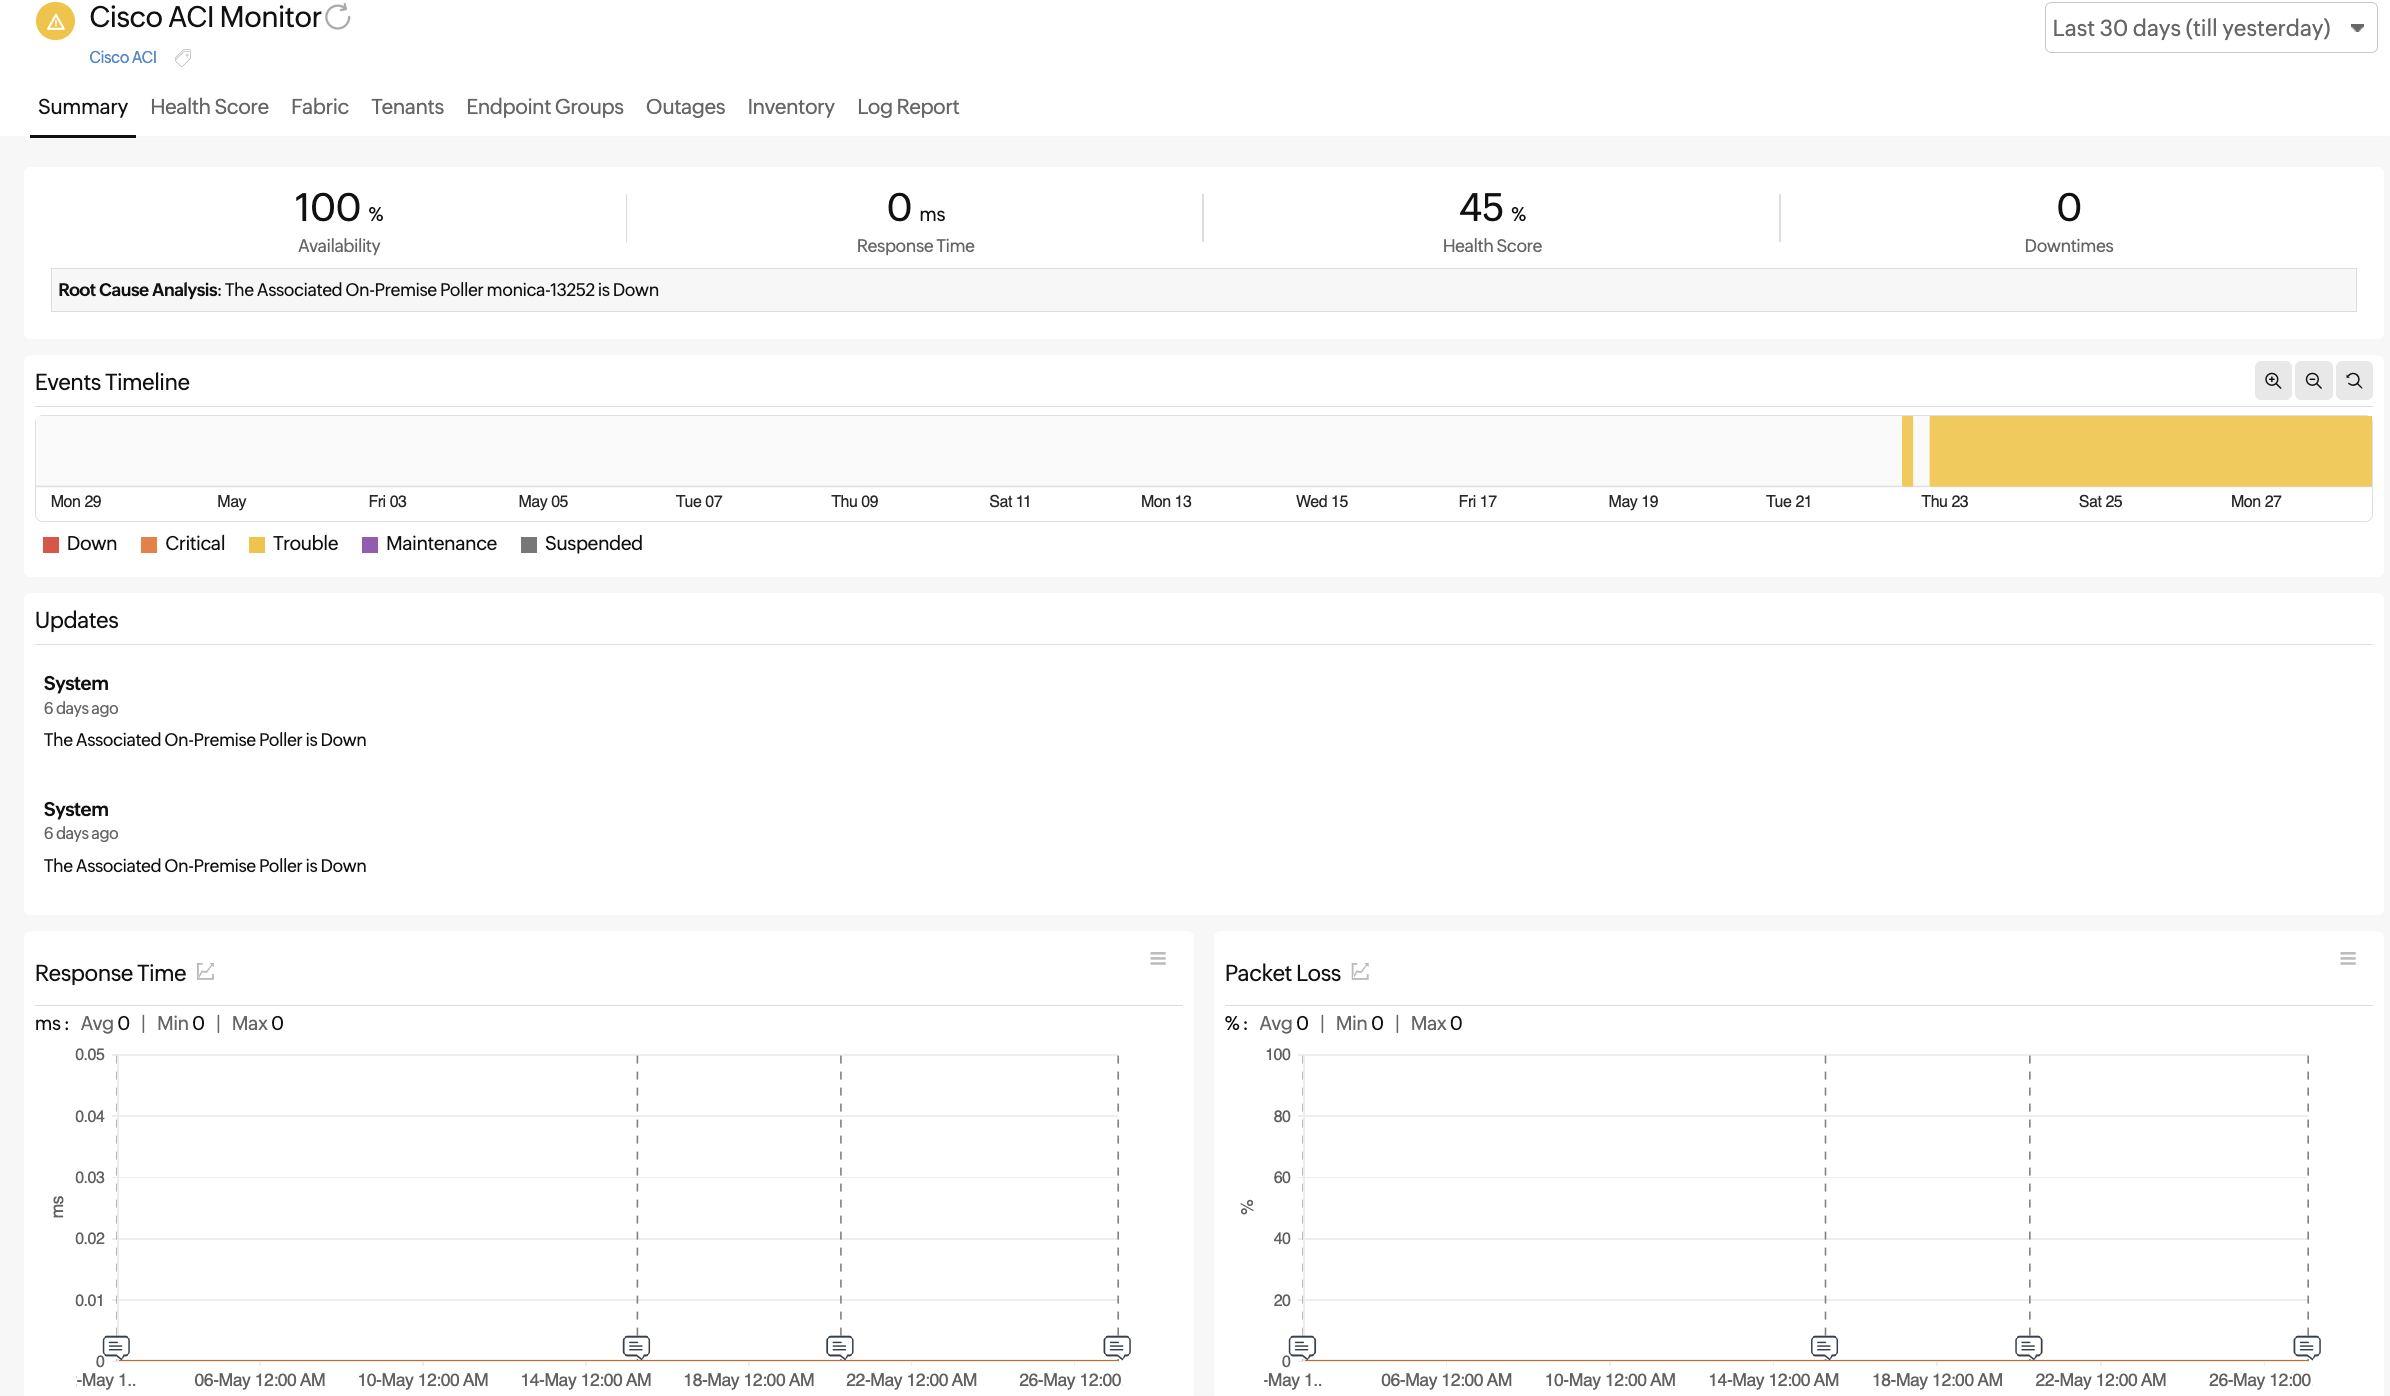The image size is (2390, 1396).
Task: Click the Cisco ACI link under title
Action: point(123,58)
